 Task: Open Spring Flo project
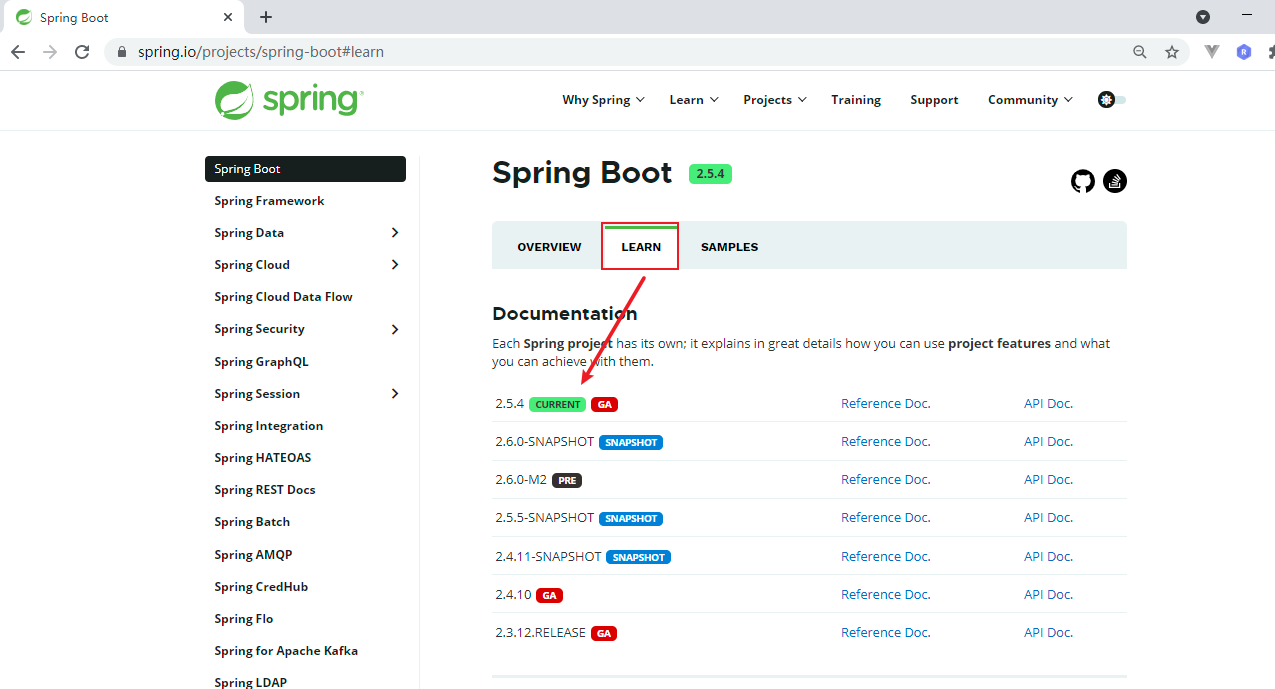point(243,619)
